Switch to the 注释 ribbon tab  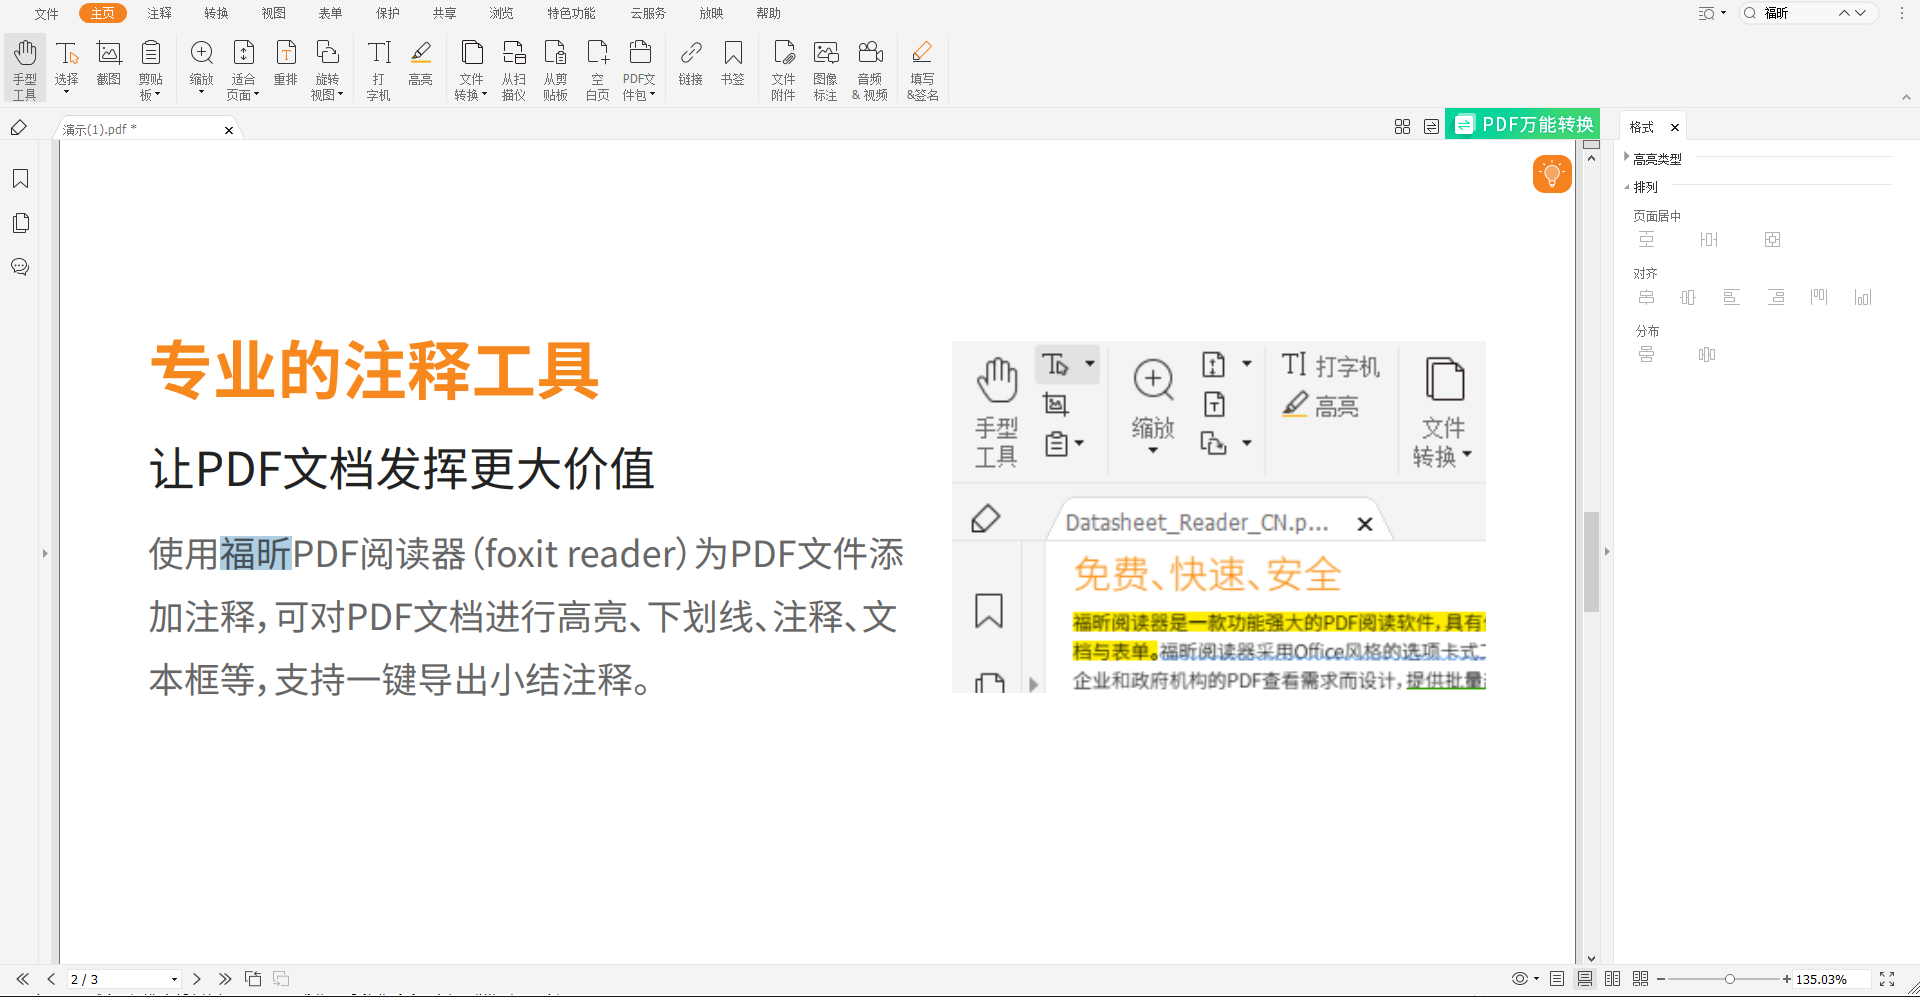(x=157, y=13)
